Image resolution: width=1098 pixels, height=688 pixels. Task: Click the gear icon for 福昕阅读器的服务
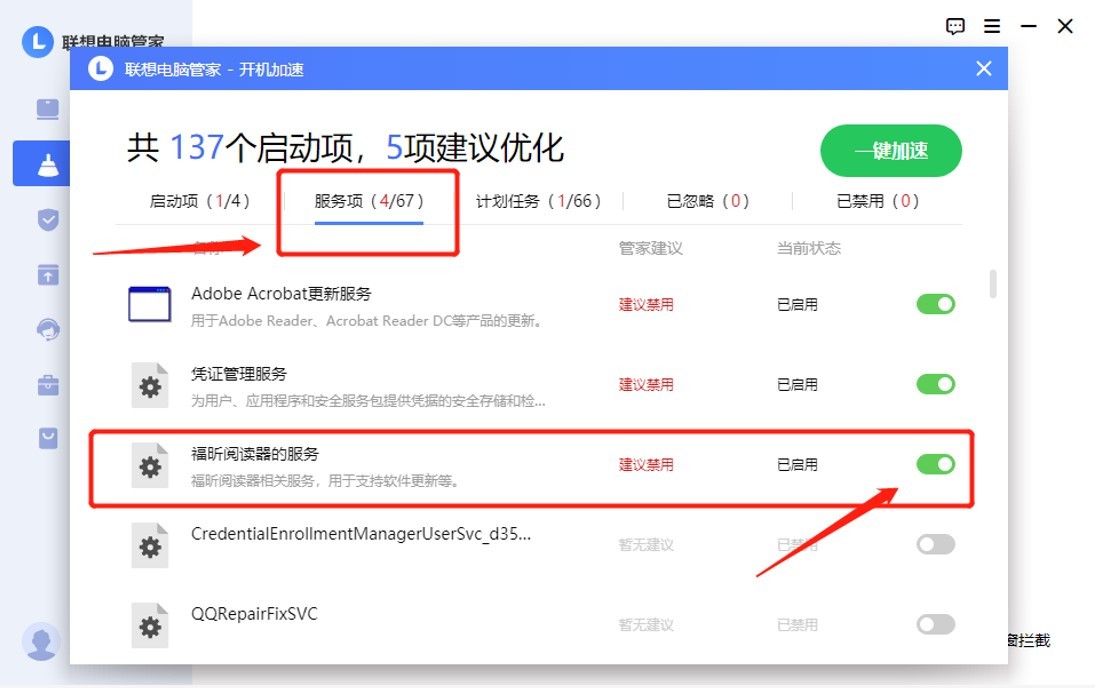pyautogui.click(x=150, y=465)
